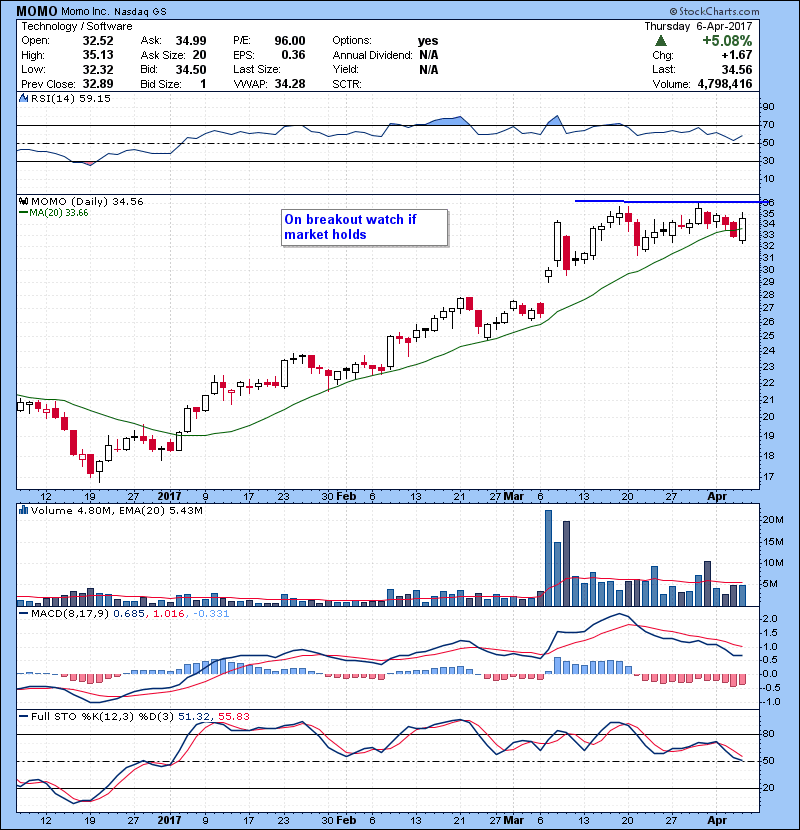Click the EPS value 0.36
This screenshot has width=800, height=830.
tap(293, 55)
